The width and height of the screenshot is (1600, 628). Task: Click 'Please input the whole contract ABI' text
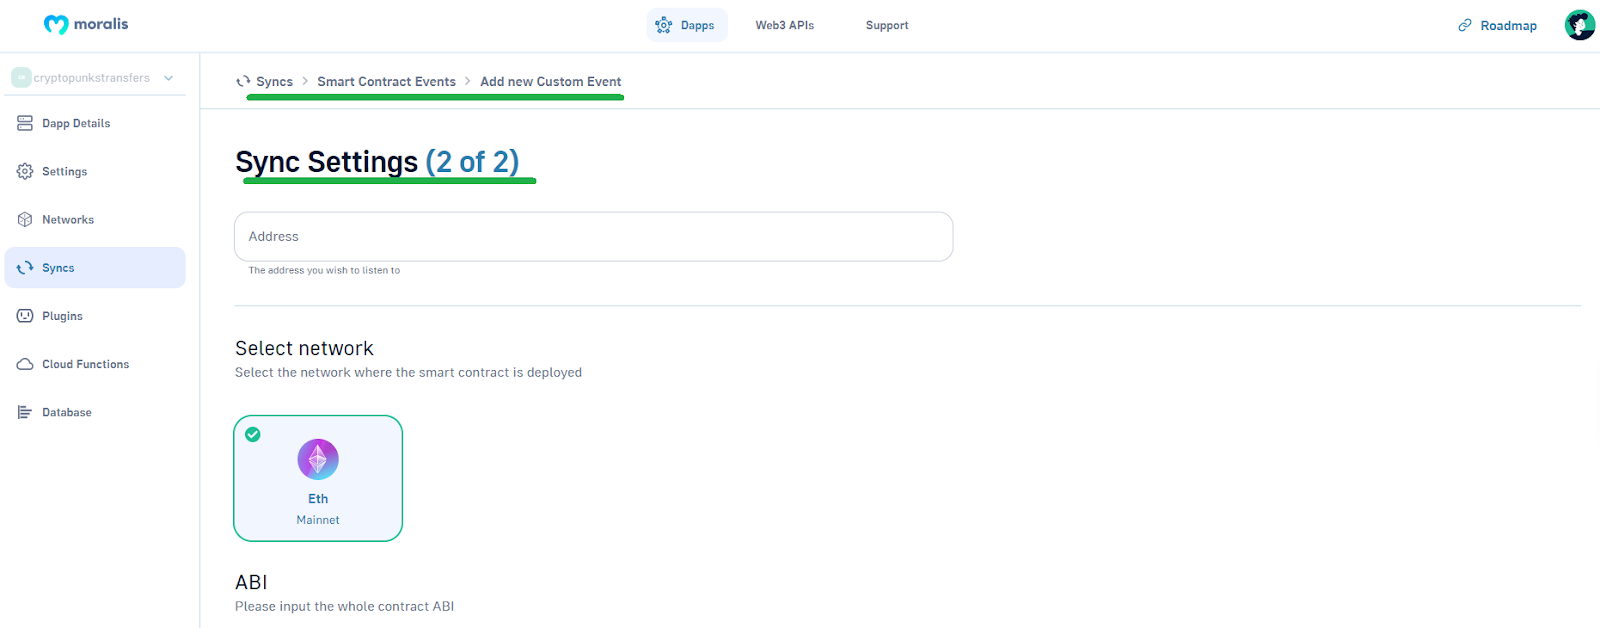344,606
